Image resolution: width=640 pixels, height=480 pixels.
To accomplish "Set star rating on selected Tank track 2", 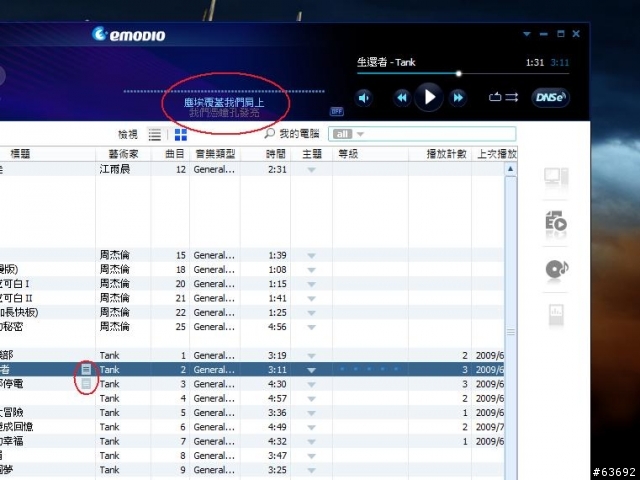I will pos(369,369).
